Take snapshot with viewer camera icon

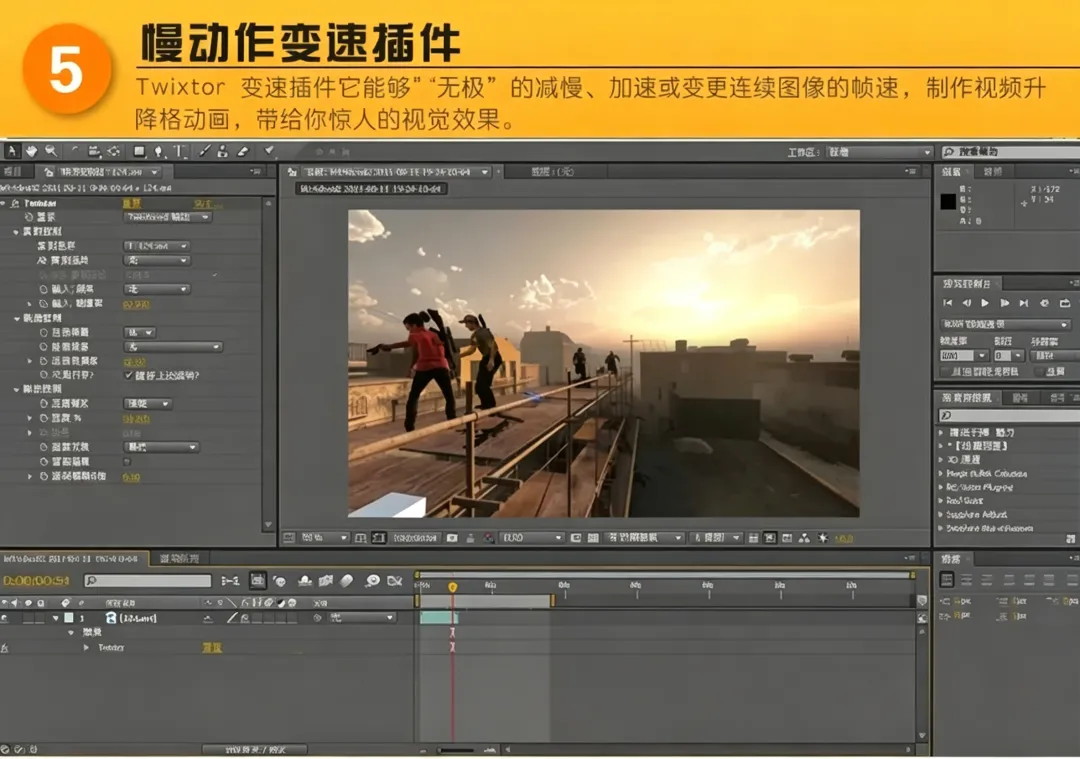point(452,538)
